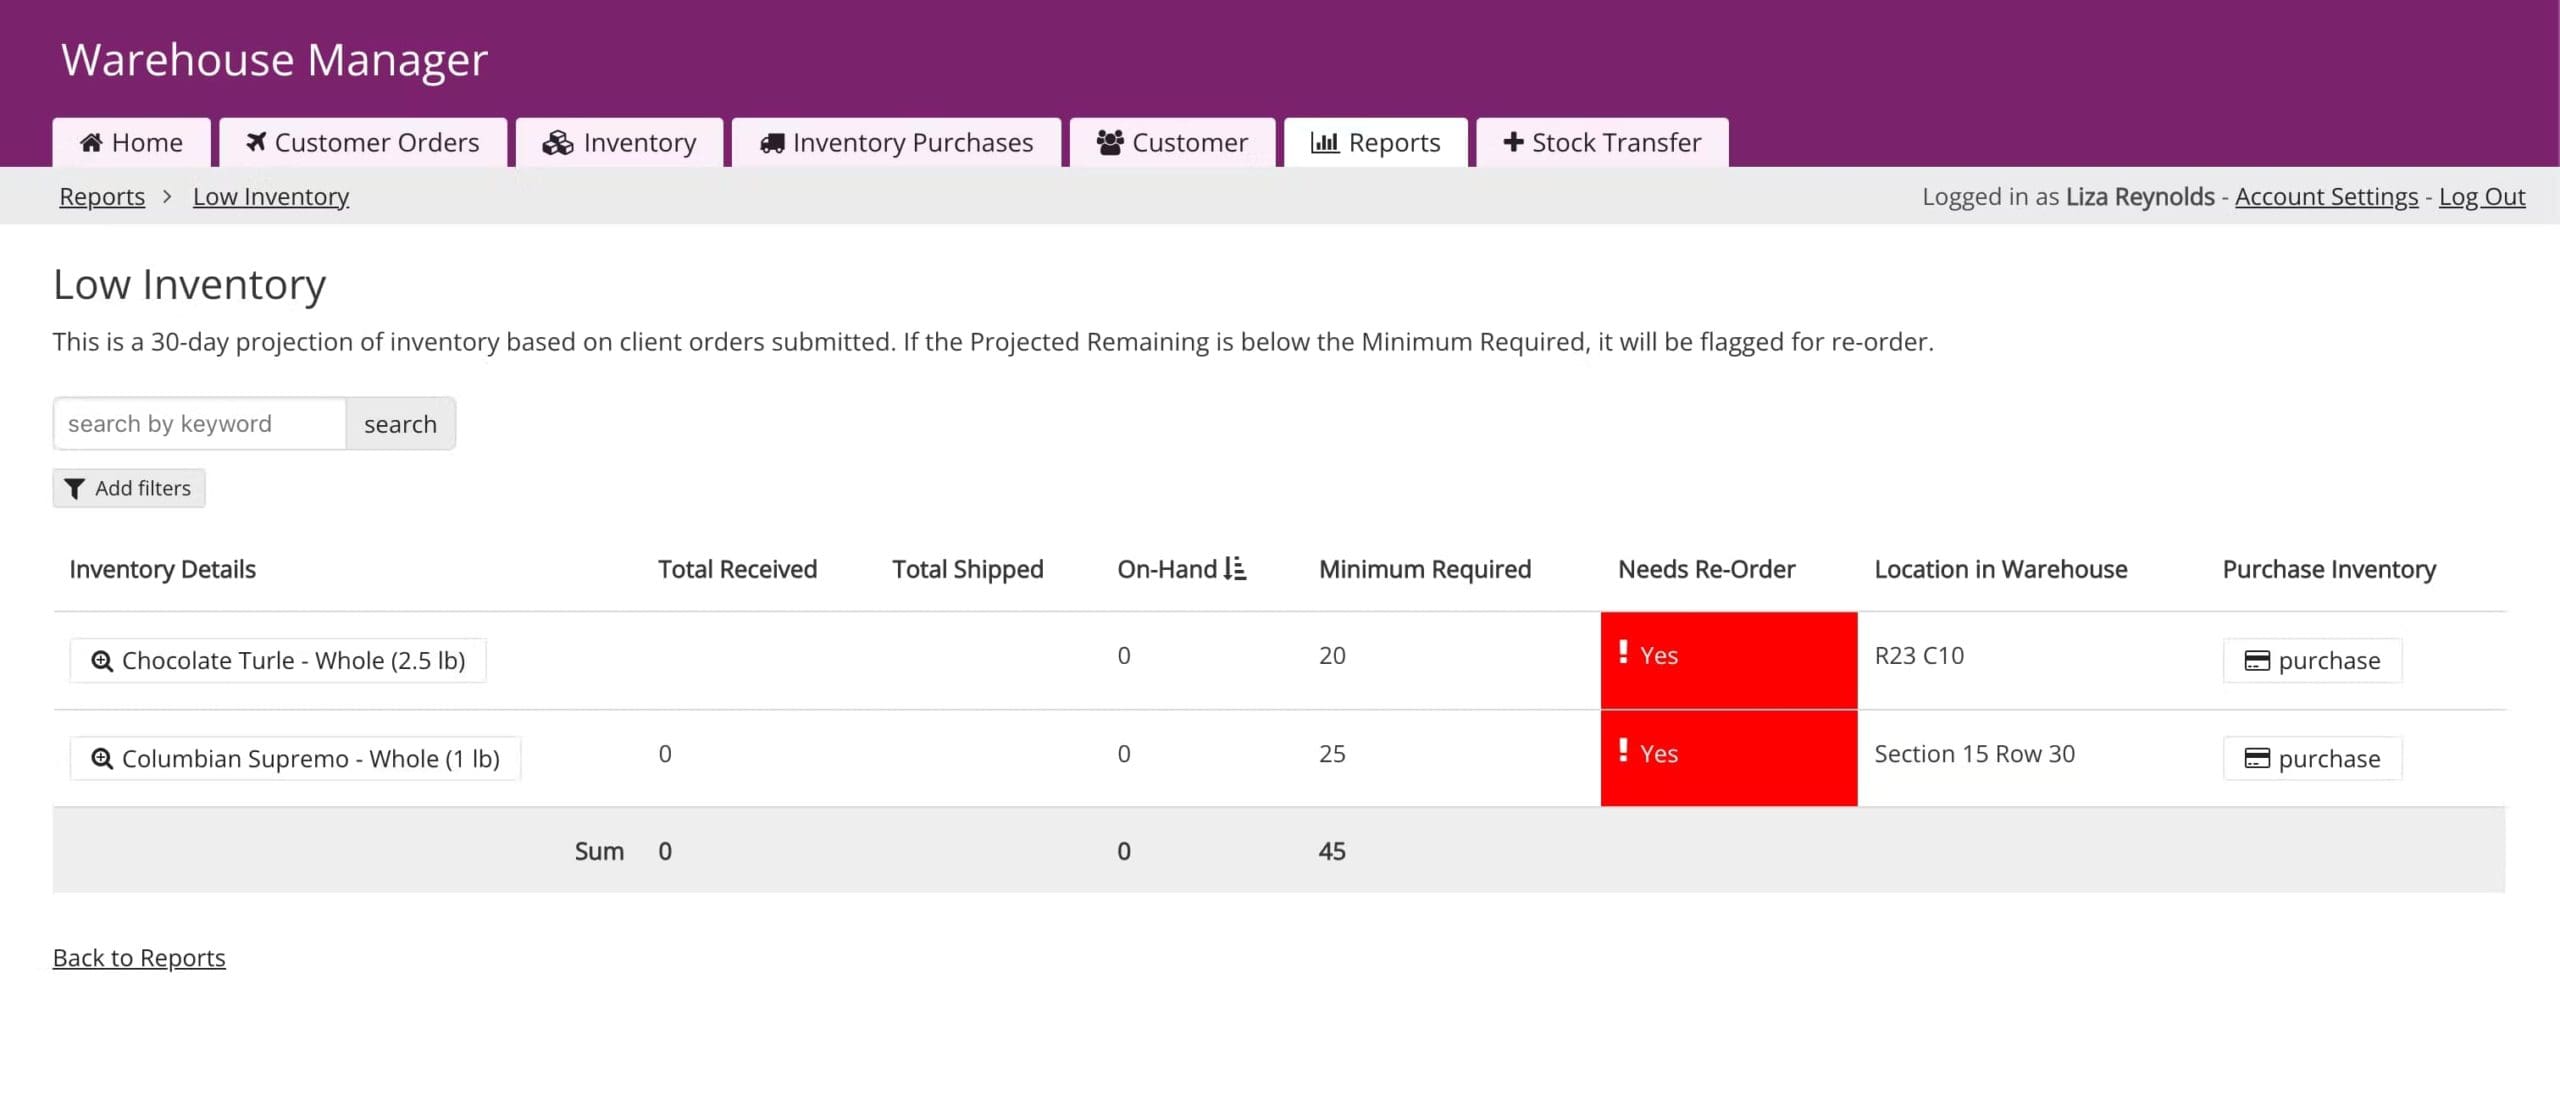Click the On-Hand sort order icon
This screenshot has height=1106, width=2560.
[1235, 569]
